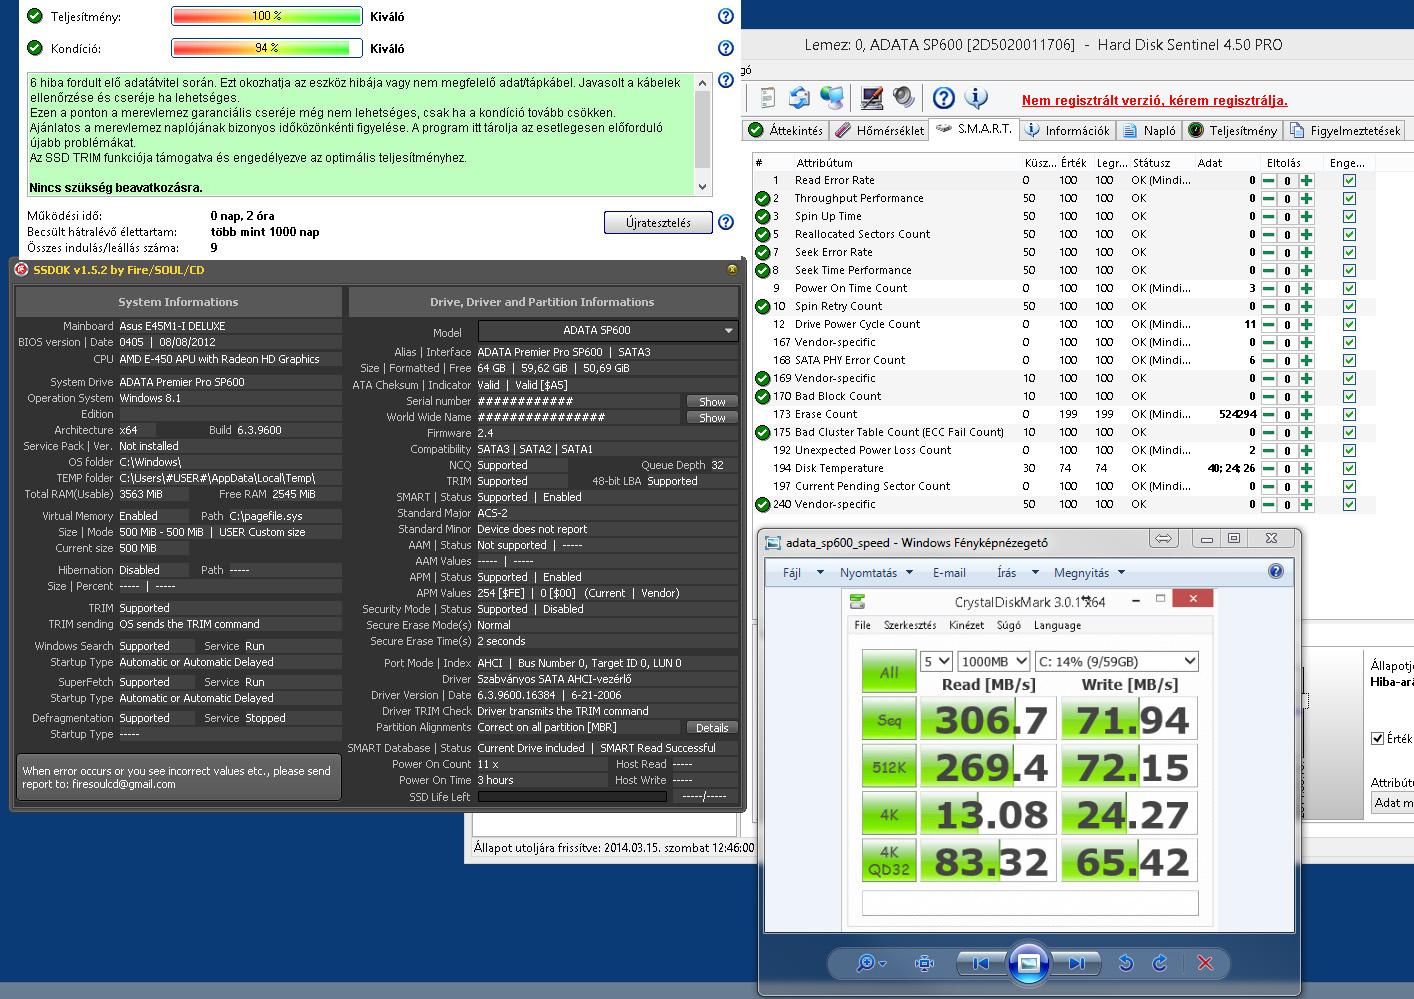Click the double-arrow button in Photo Viewer title bar
The width and height of the screenshot is (1414, 999).
[1163, 539]
